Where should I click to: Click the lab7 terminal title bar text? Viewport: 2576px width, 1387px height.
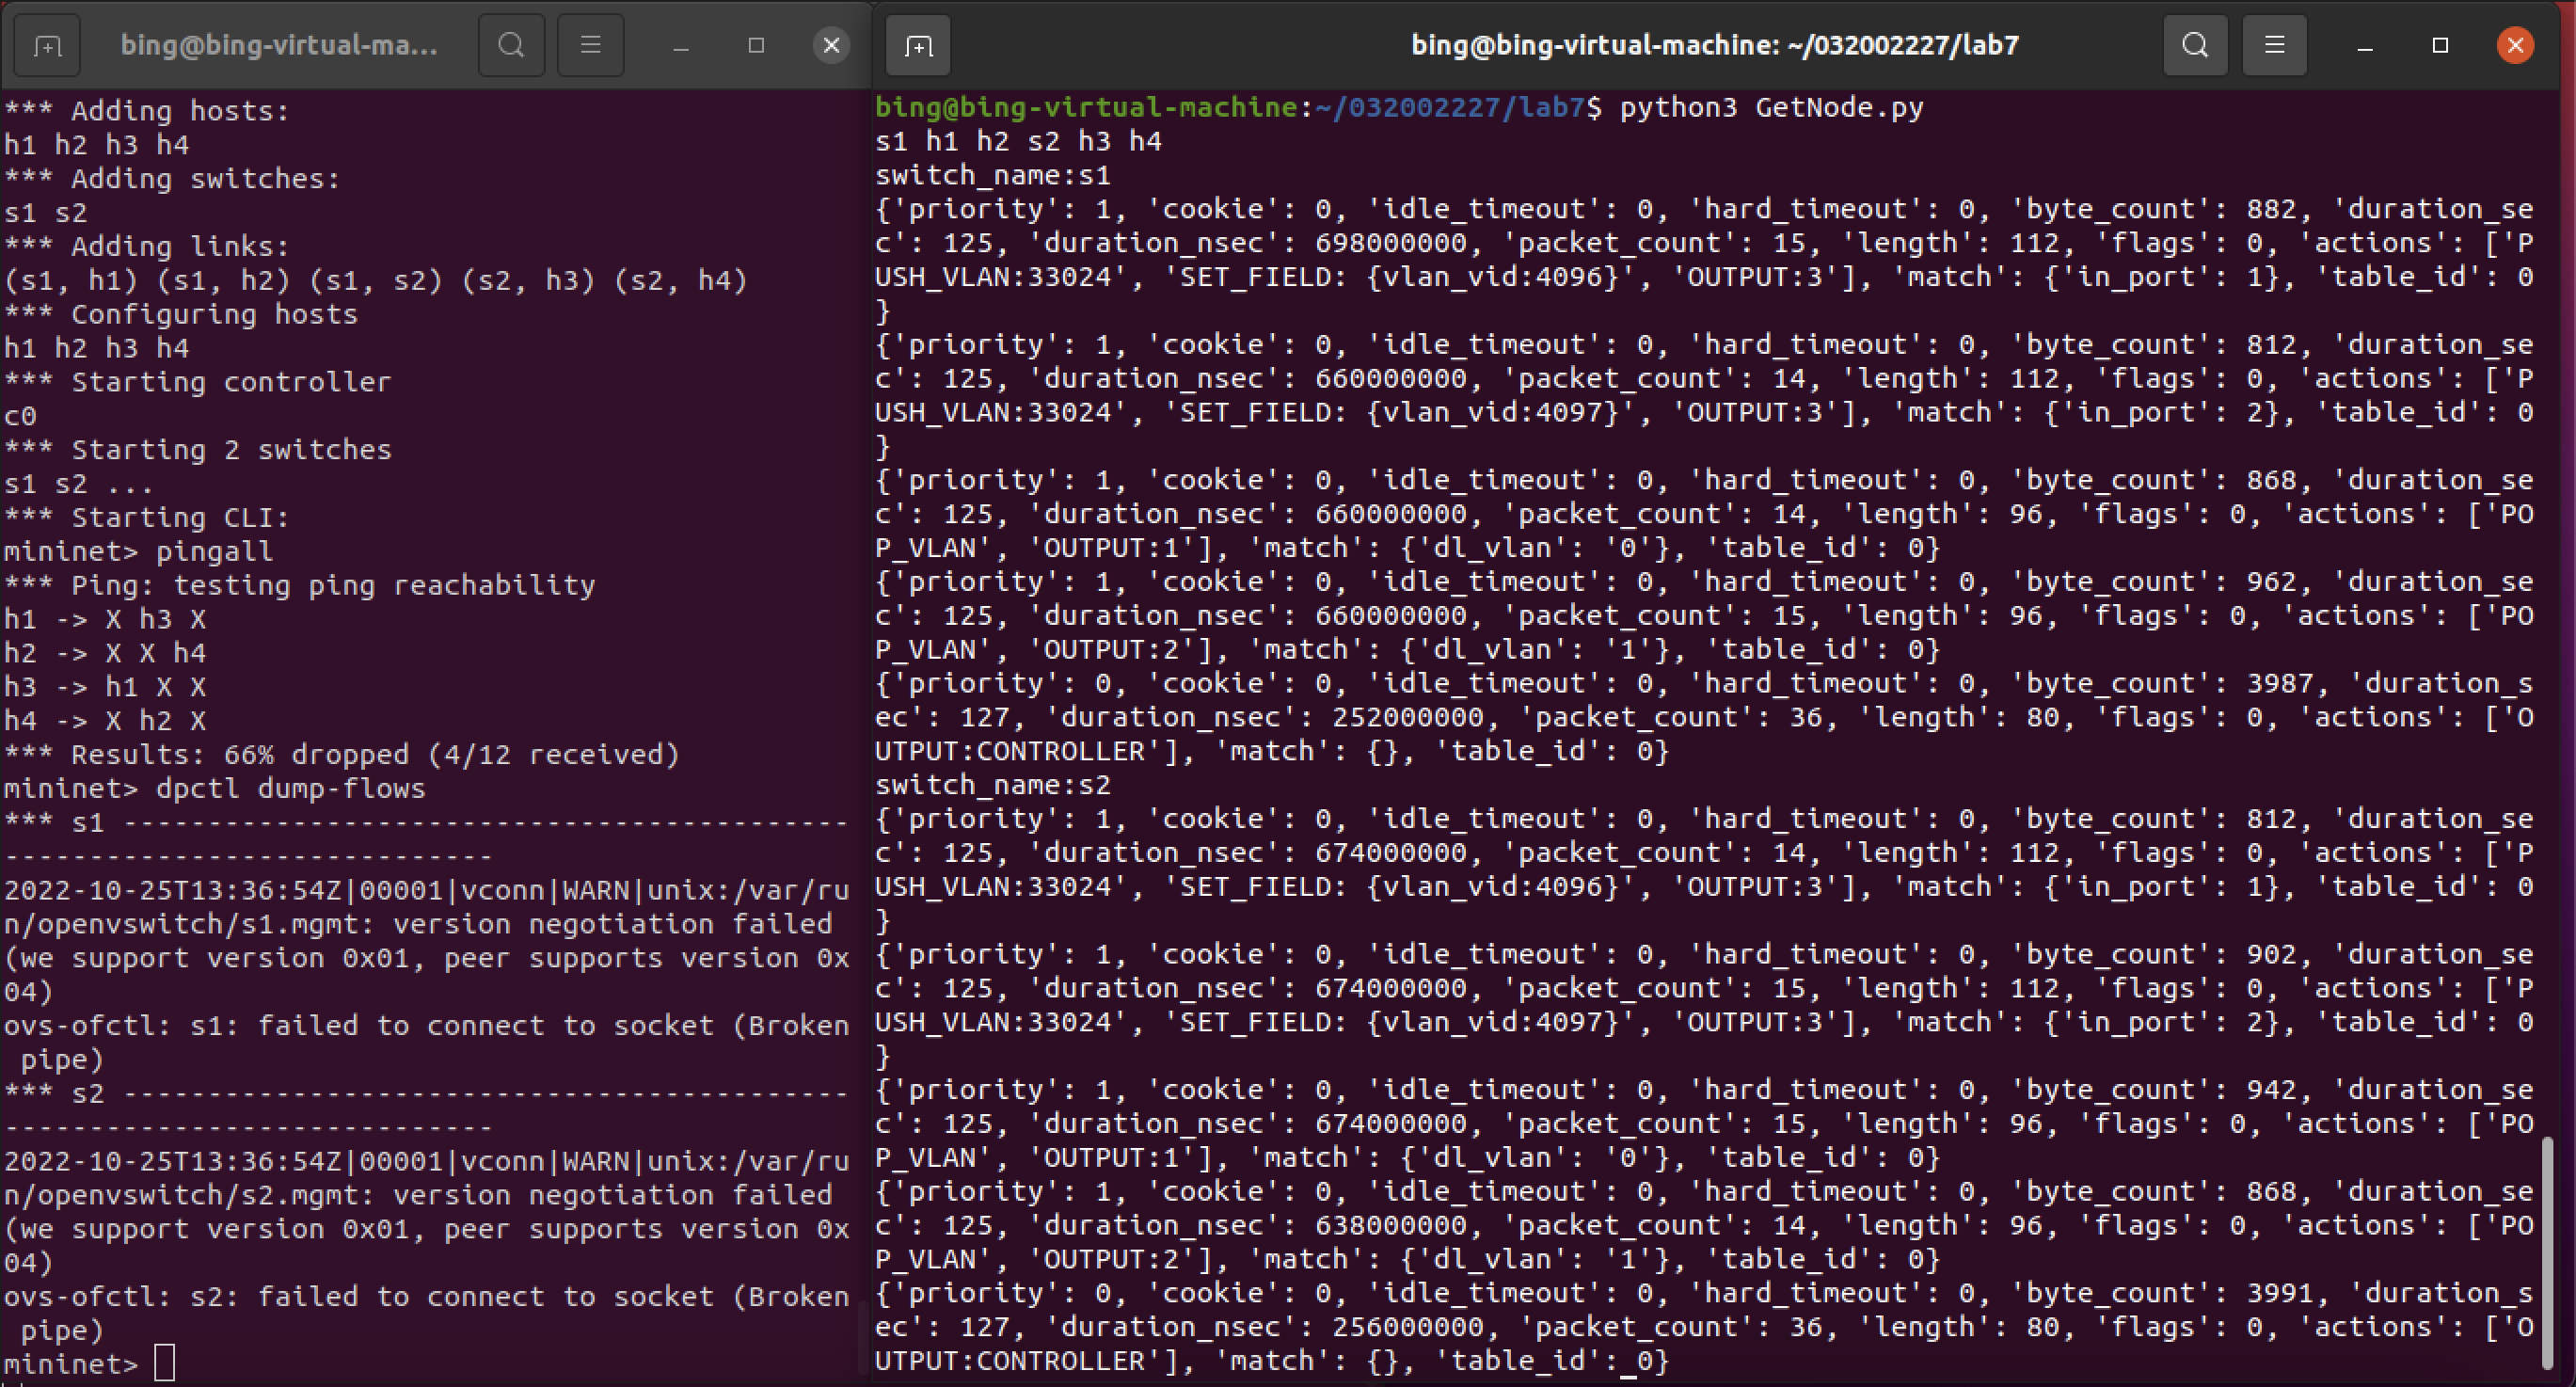[1714, 46]
